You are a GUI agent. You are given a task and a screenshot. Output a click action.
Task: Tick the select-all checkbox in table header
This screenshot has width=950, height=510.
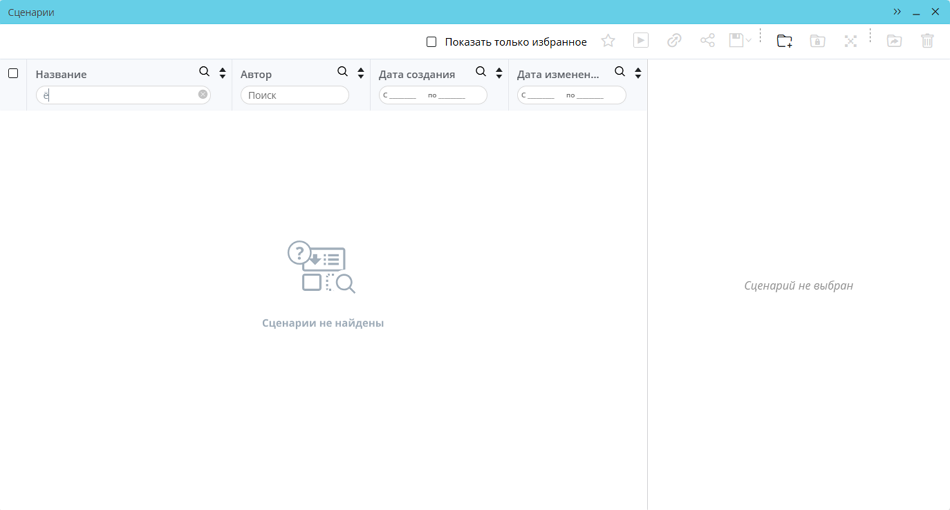tap(13, 73)
